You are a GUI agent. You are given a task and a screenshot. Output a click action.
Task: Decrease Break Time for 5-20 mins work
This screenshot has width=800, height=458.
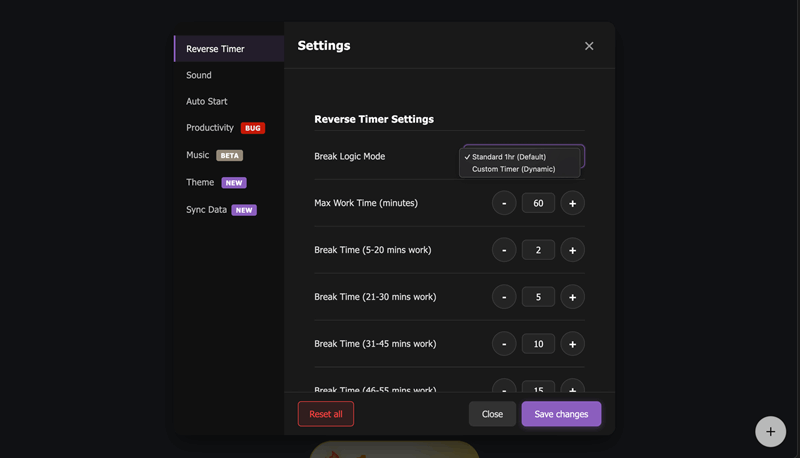pos(504,250)
